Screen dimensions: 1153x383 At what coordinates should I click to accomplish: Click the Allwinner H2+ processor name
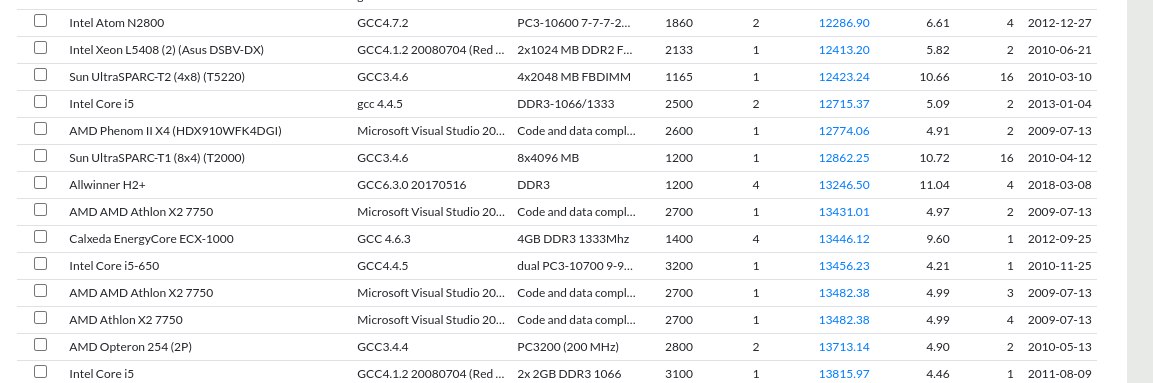tap(107, 185)
